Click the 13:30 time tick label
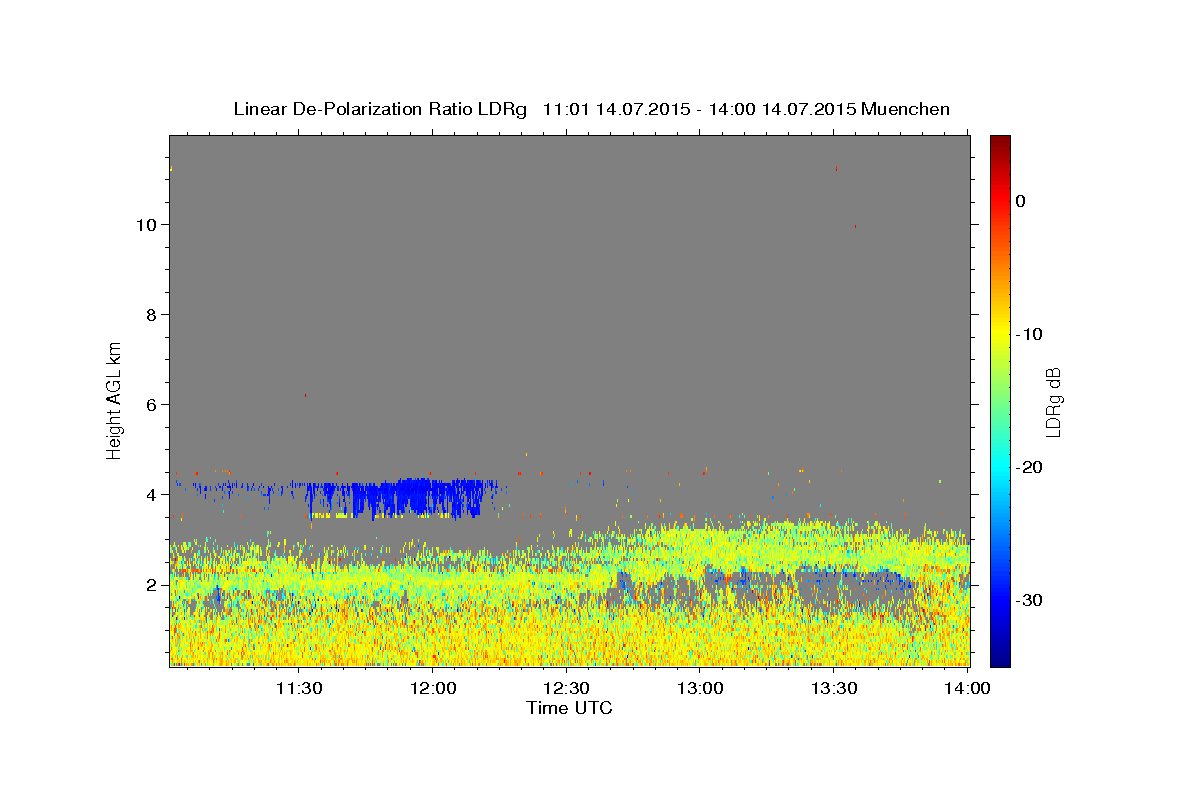The height and width of the screenshot is (800, 1200). click(835, 688)
